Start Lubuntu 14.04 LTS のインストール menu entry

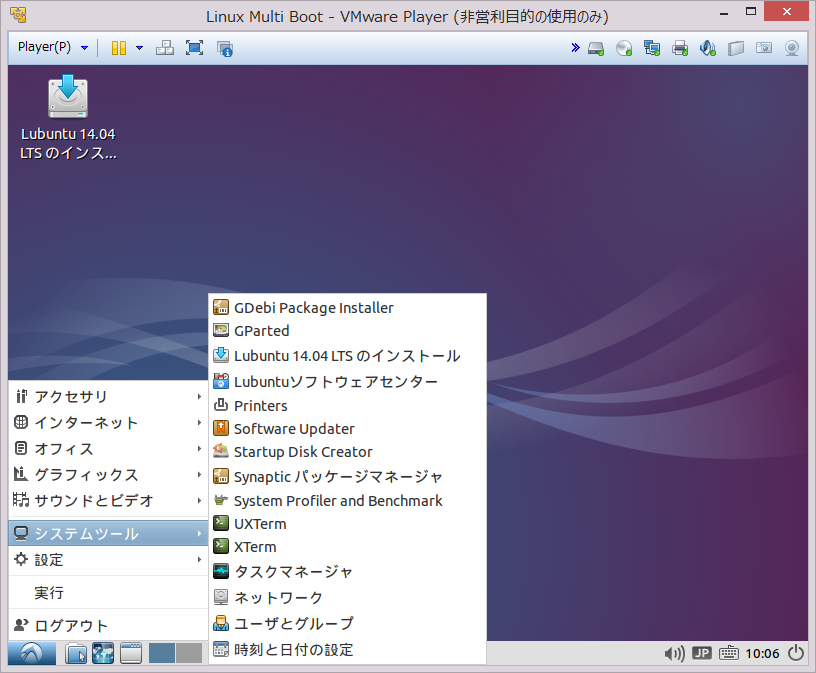click(x=347, y=355)
